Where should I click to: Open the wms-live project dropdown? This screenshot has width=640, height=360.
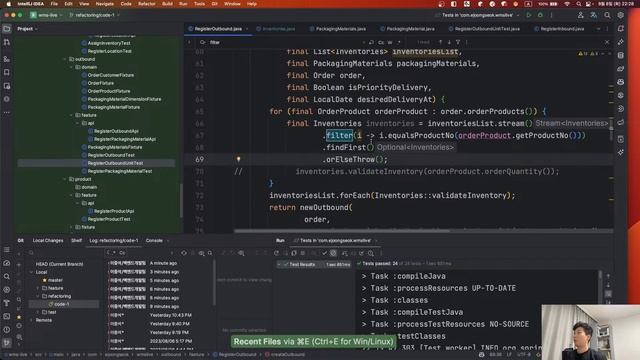(x=47, y=15)
